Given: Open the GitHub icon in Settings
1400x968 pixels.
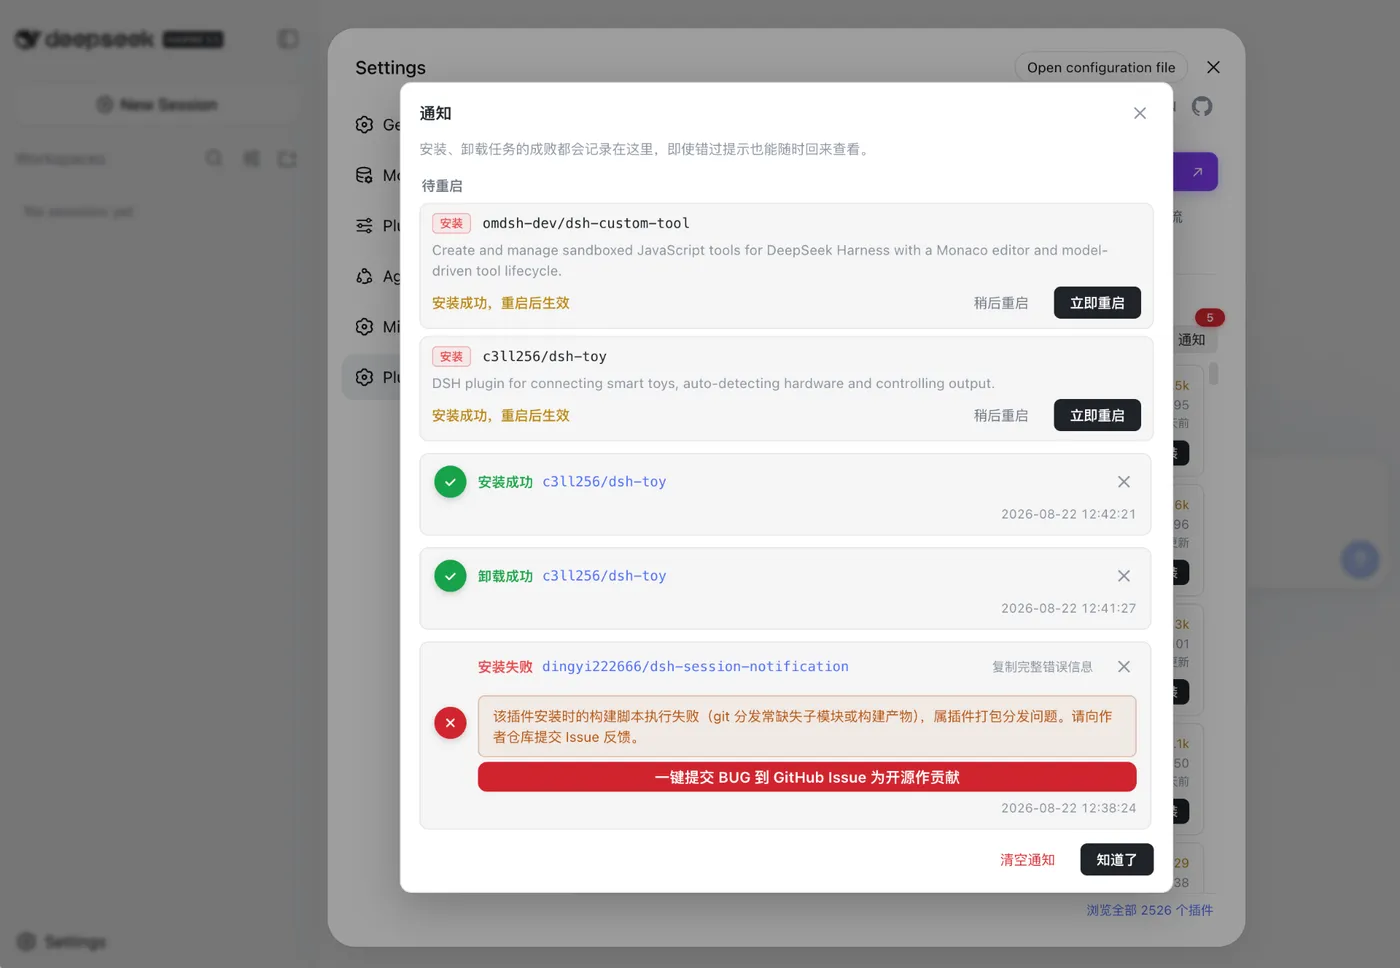Looking at the screenshot, I should pyautogui.click(x=1202, y=106).
